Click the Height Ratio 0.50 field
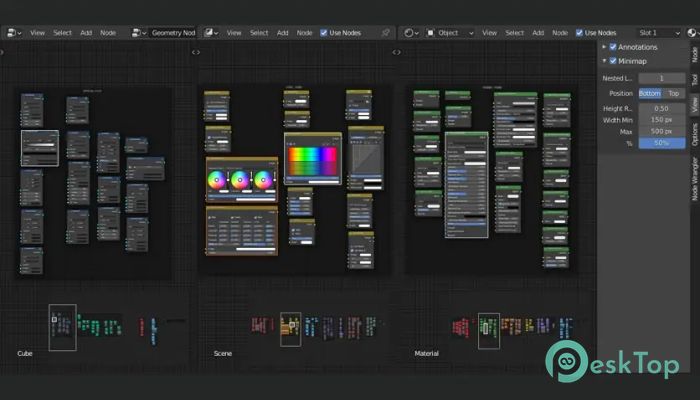Viewport: 700px width, 400px height. [662, 108]
